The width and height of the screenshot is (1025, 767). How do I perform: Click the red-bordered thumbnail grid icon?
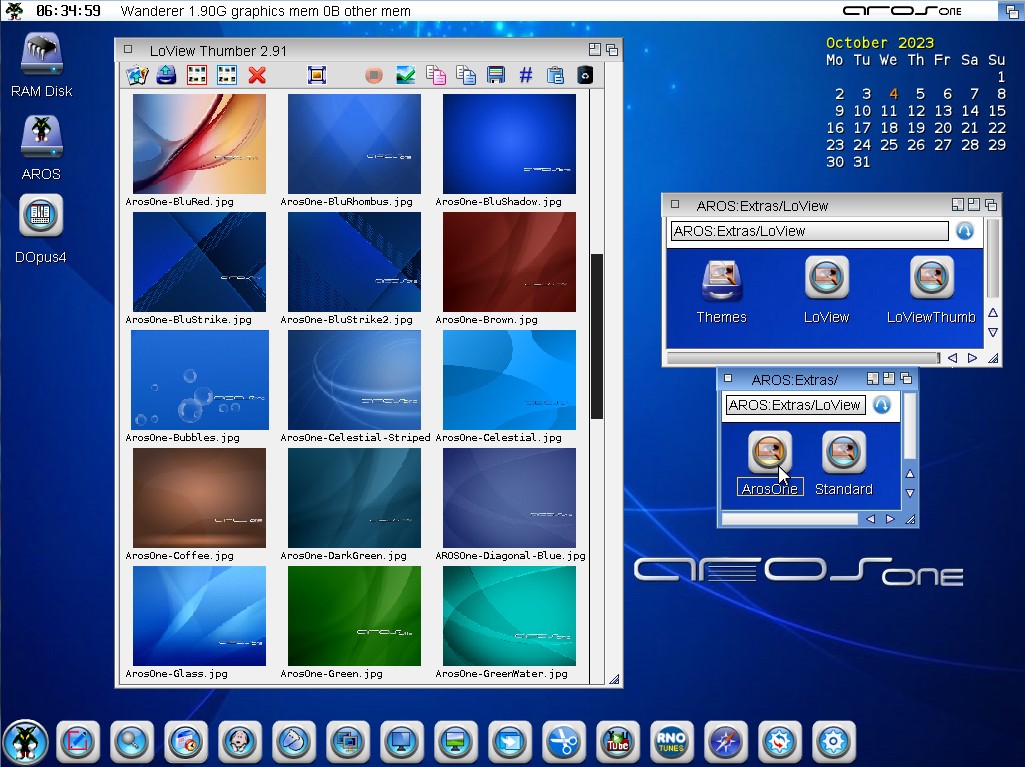[x=197, y=75]
